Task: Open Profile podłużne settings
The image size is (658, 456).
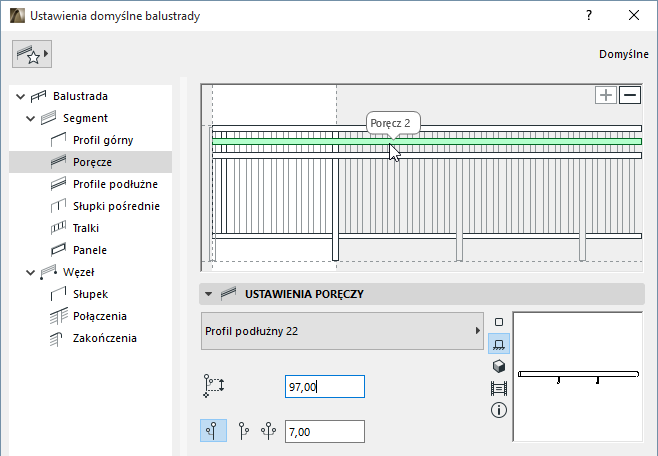Action: [x=115, y=184]
